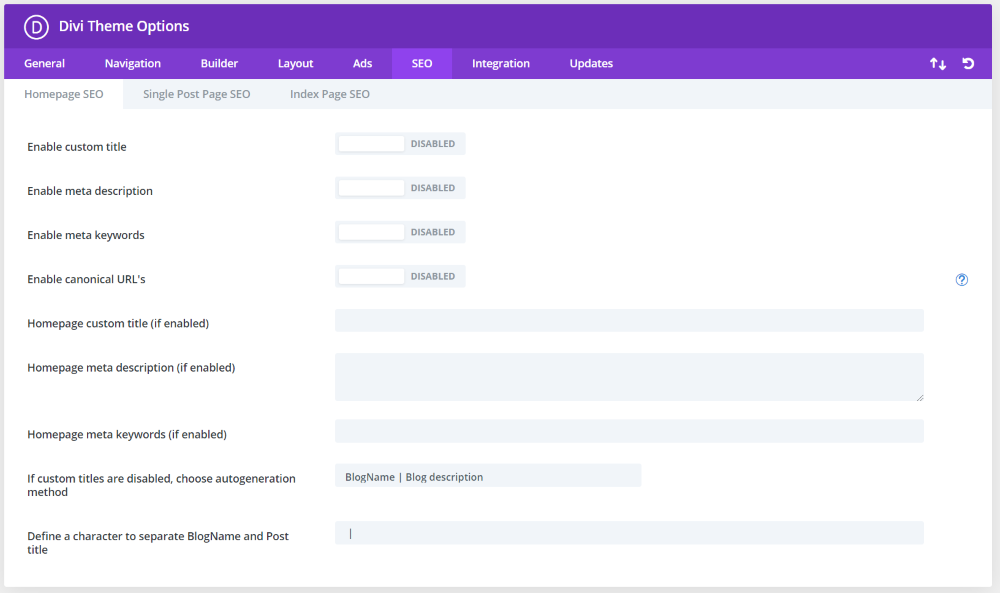1000x593 pixels.
Task: Select the SEO tab
Action: point(422,64)
